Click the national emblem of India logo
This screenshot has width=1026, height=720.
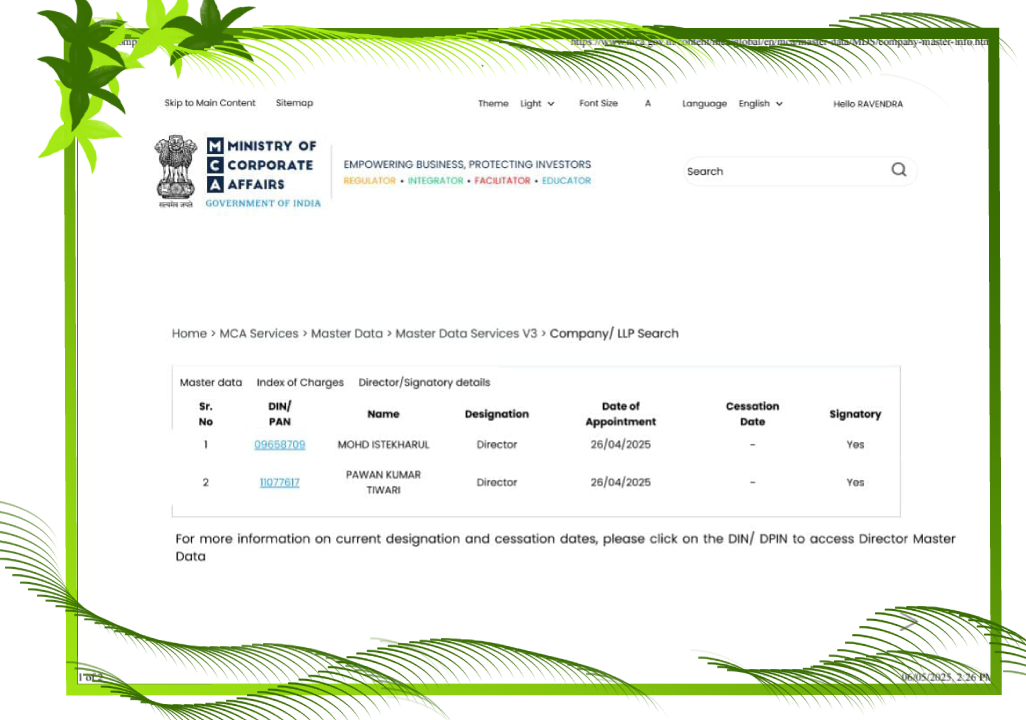(175, 170)
